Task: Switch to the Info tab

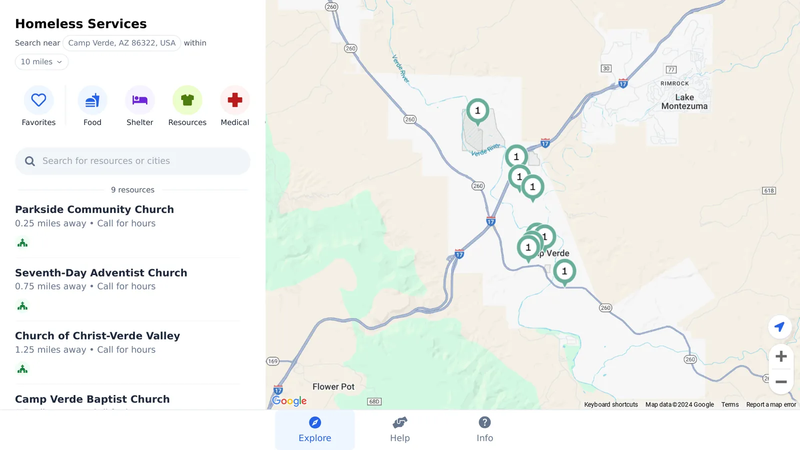Action: 485,430
